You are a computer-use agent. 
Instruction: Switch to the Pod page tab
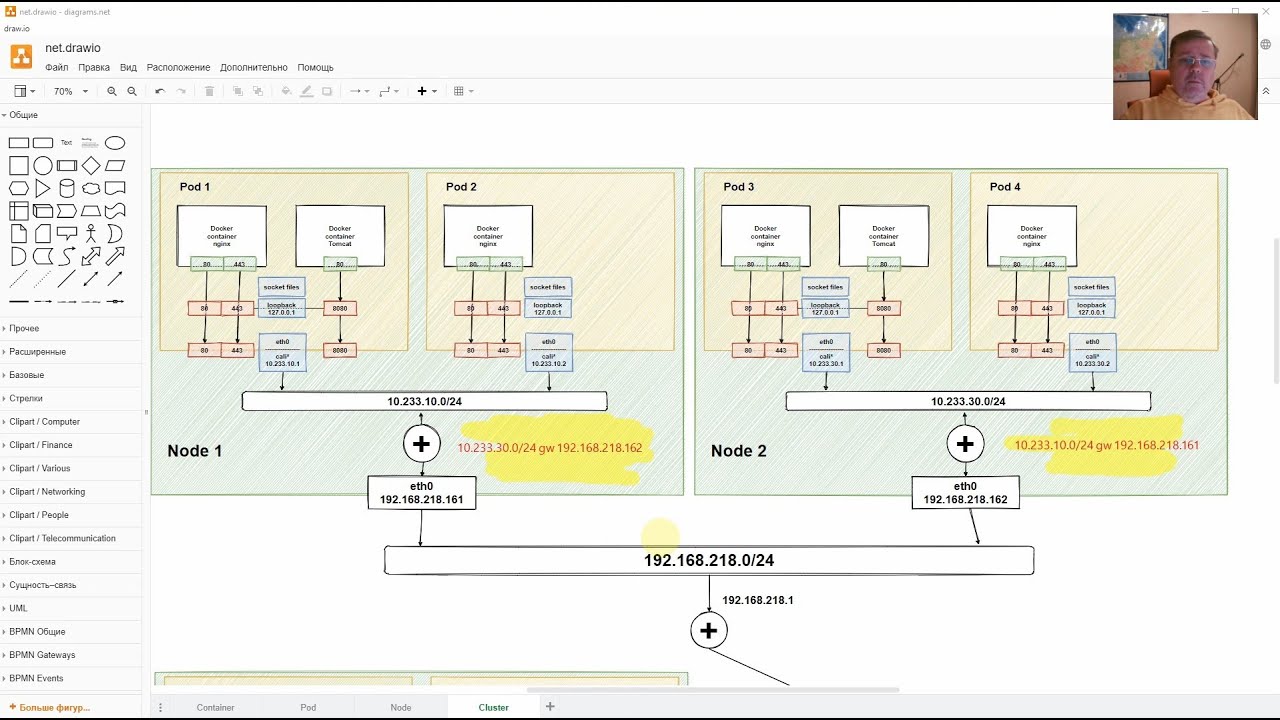click(308, 707)
